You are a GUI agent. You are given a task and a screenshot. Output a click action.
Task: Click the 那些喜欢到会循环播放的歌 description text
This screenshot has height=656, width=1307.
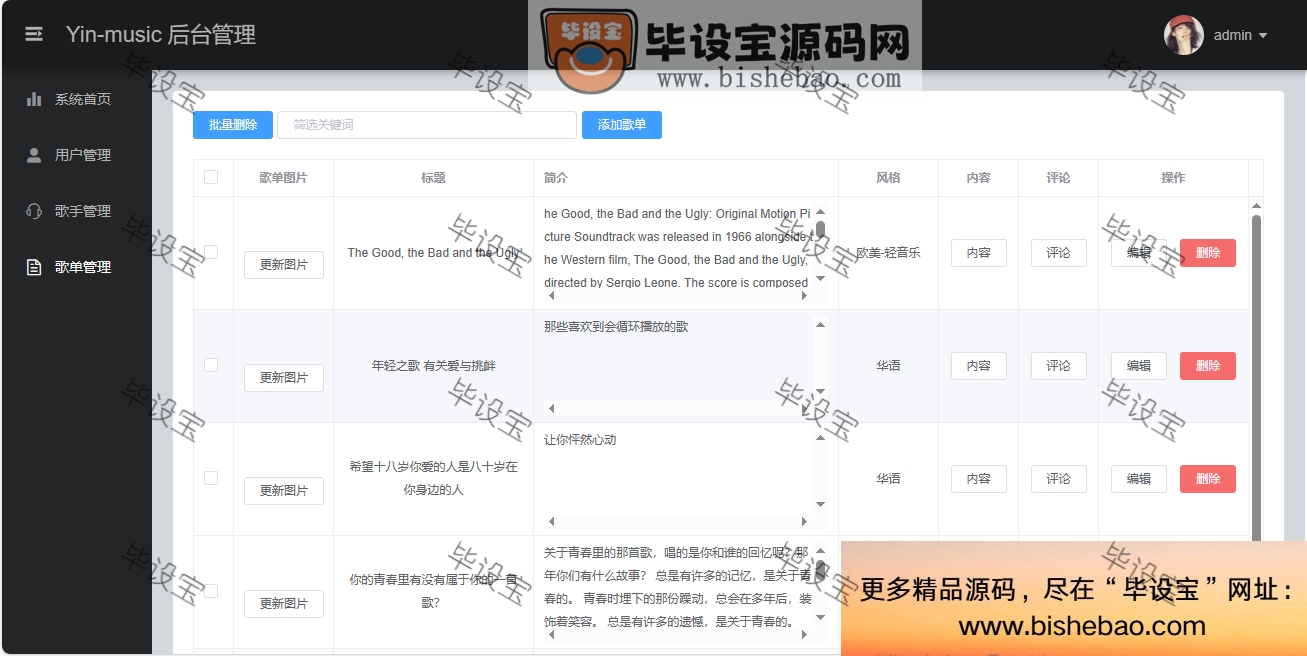pos(616,327)
